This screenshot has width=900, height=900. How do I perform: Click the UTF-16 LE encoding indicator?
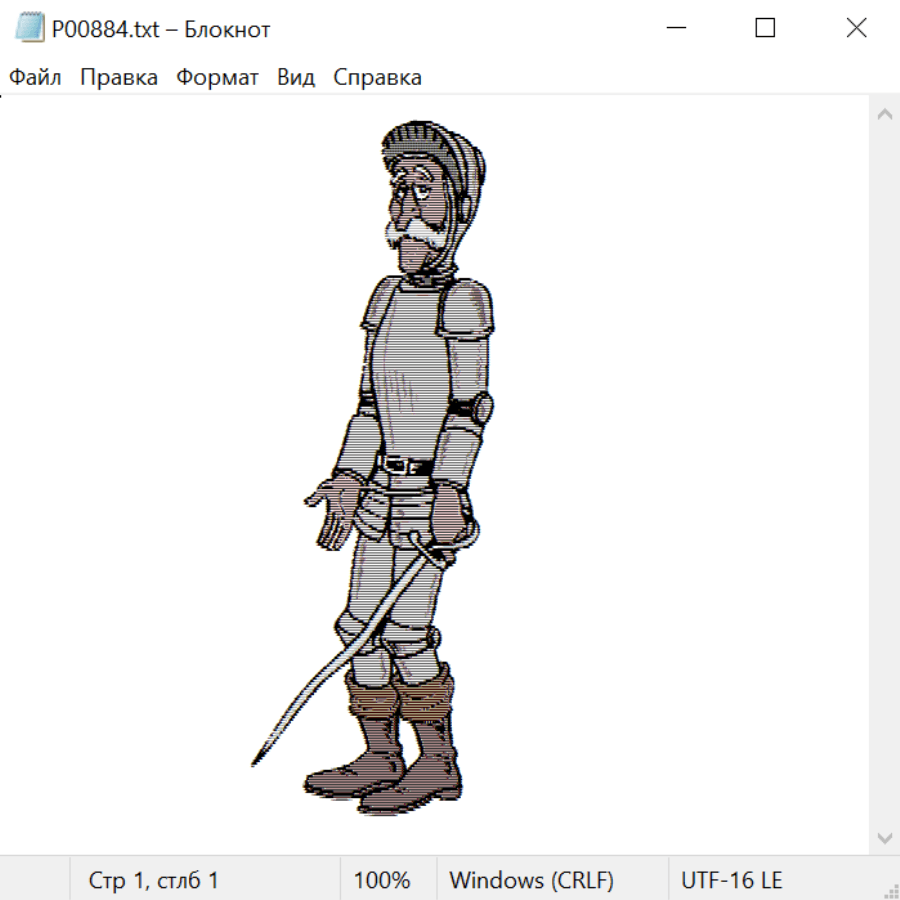[x=731, y=880]
